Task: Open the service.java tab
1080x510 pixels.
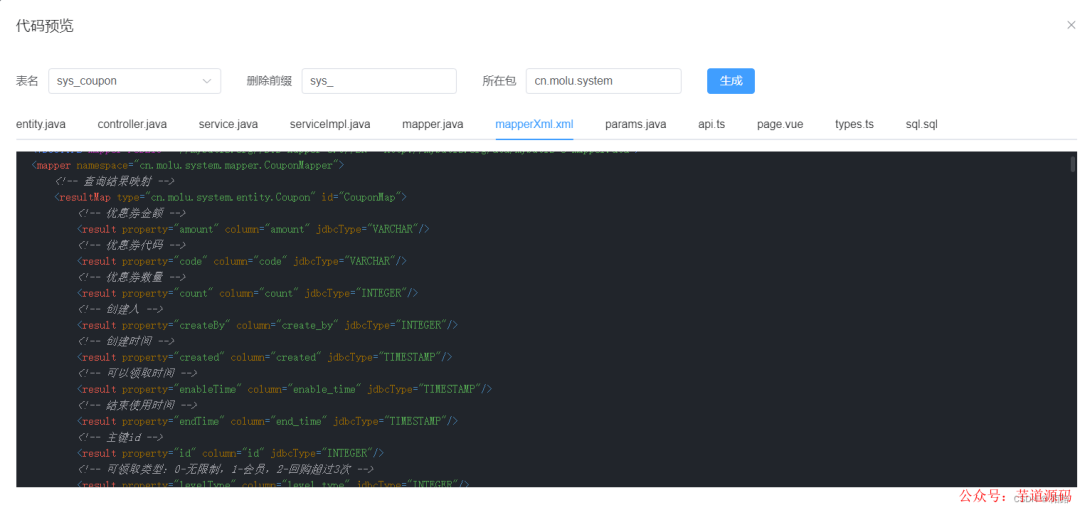Action: 228,124
